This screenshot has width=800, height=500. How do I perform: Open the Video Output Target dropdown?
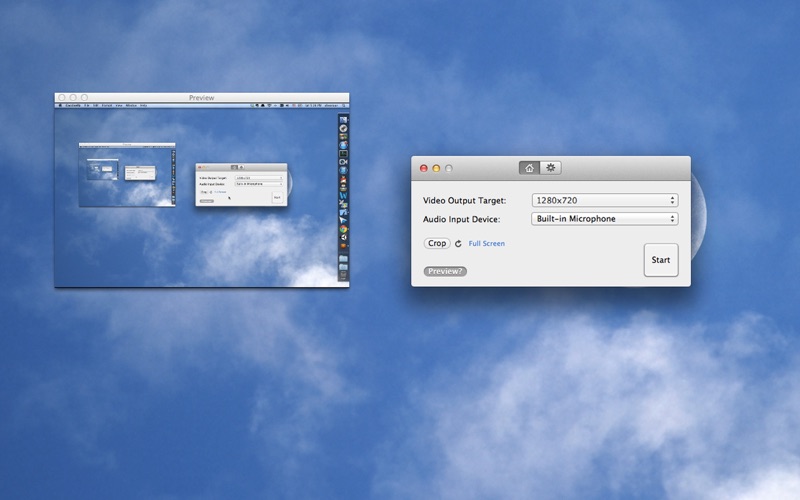[605, 201]
